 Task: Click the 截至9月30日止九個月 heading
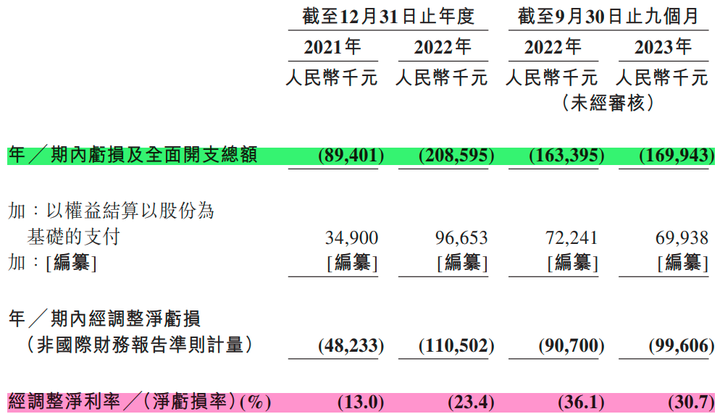[x=608, y=17]
